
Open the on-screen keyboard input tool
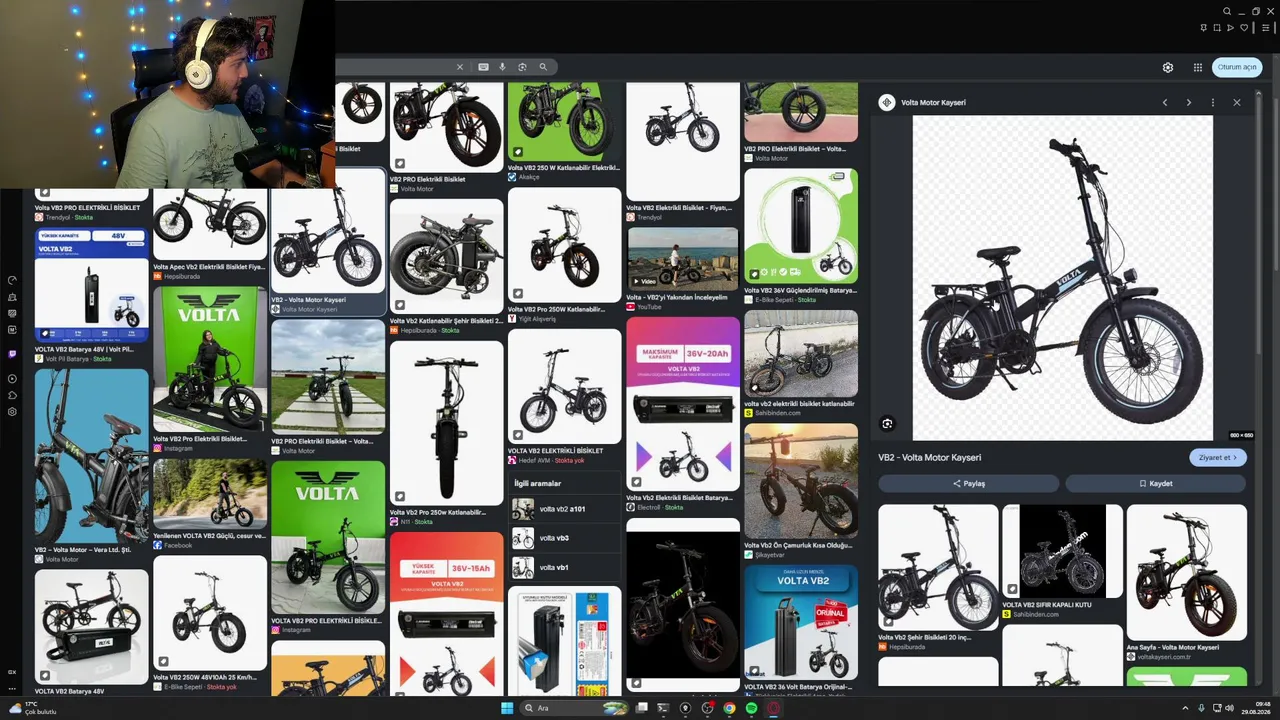pyautogui.click(x=483, y=67)
